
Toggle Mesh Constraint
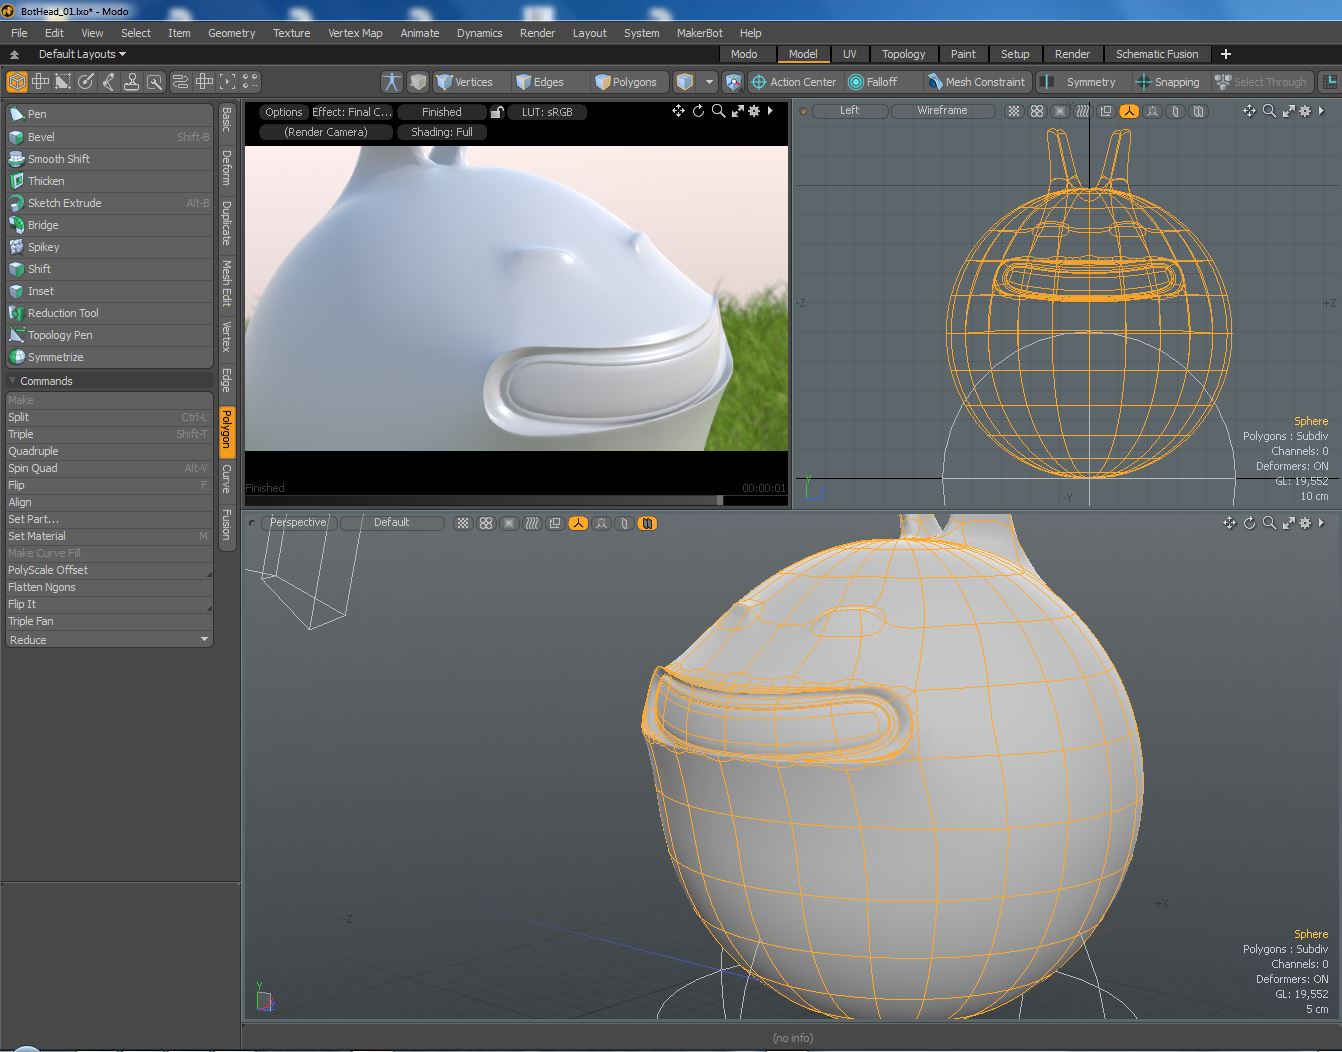tap(976, 82)
